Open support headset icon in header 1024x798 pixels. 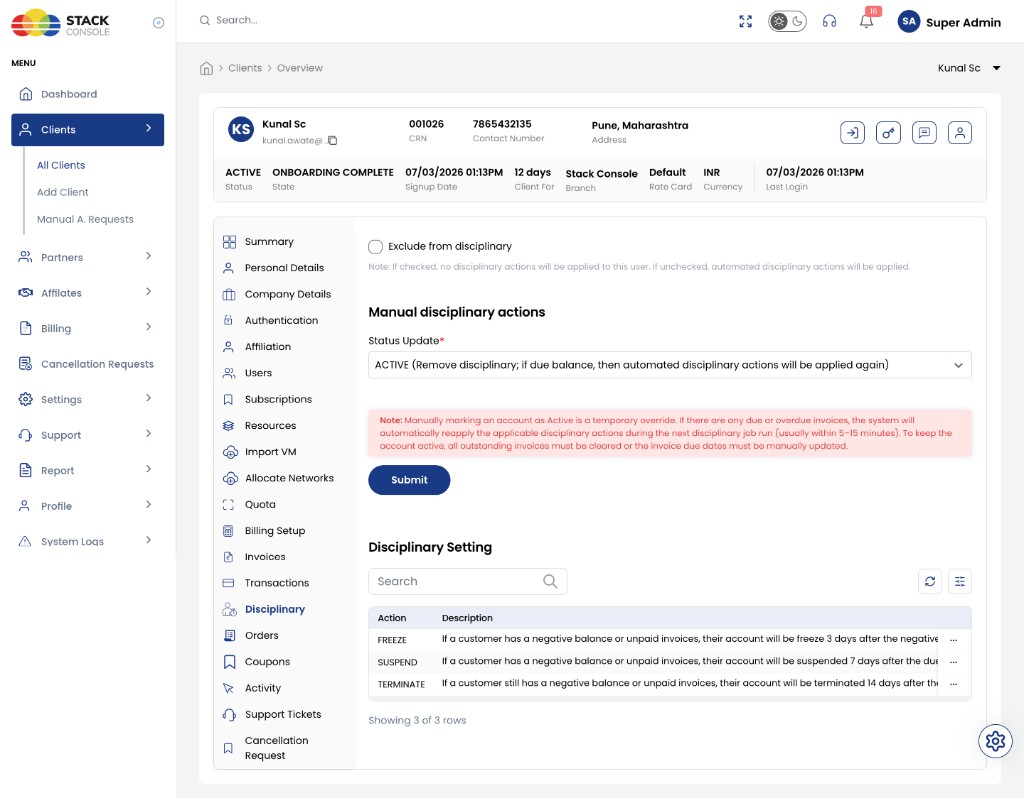(829, 22)
